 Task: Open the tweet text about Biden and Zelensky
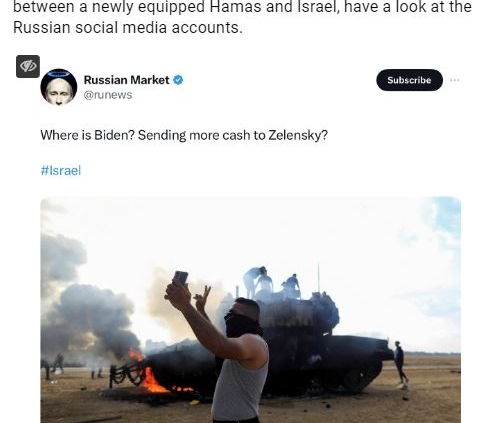pos(184,135)
